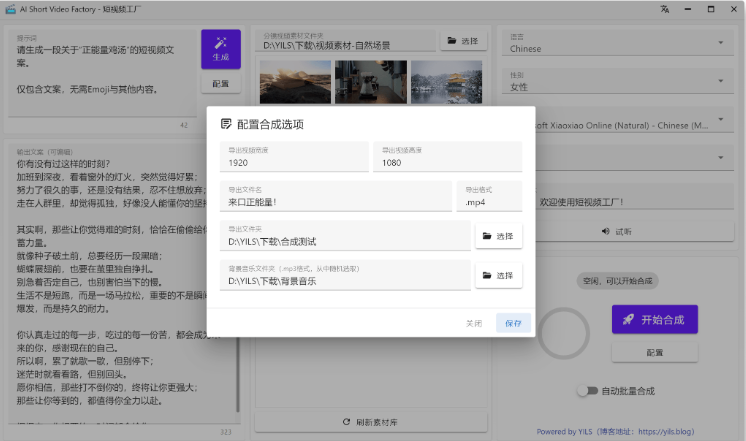
Task: Click the speaker 试听 preview button
Action: click(x=616, y=231)
